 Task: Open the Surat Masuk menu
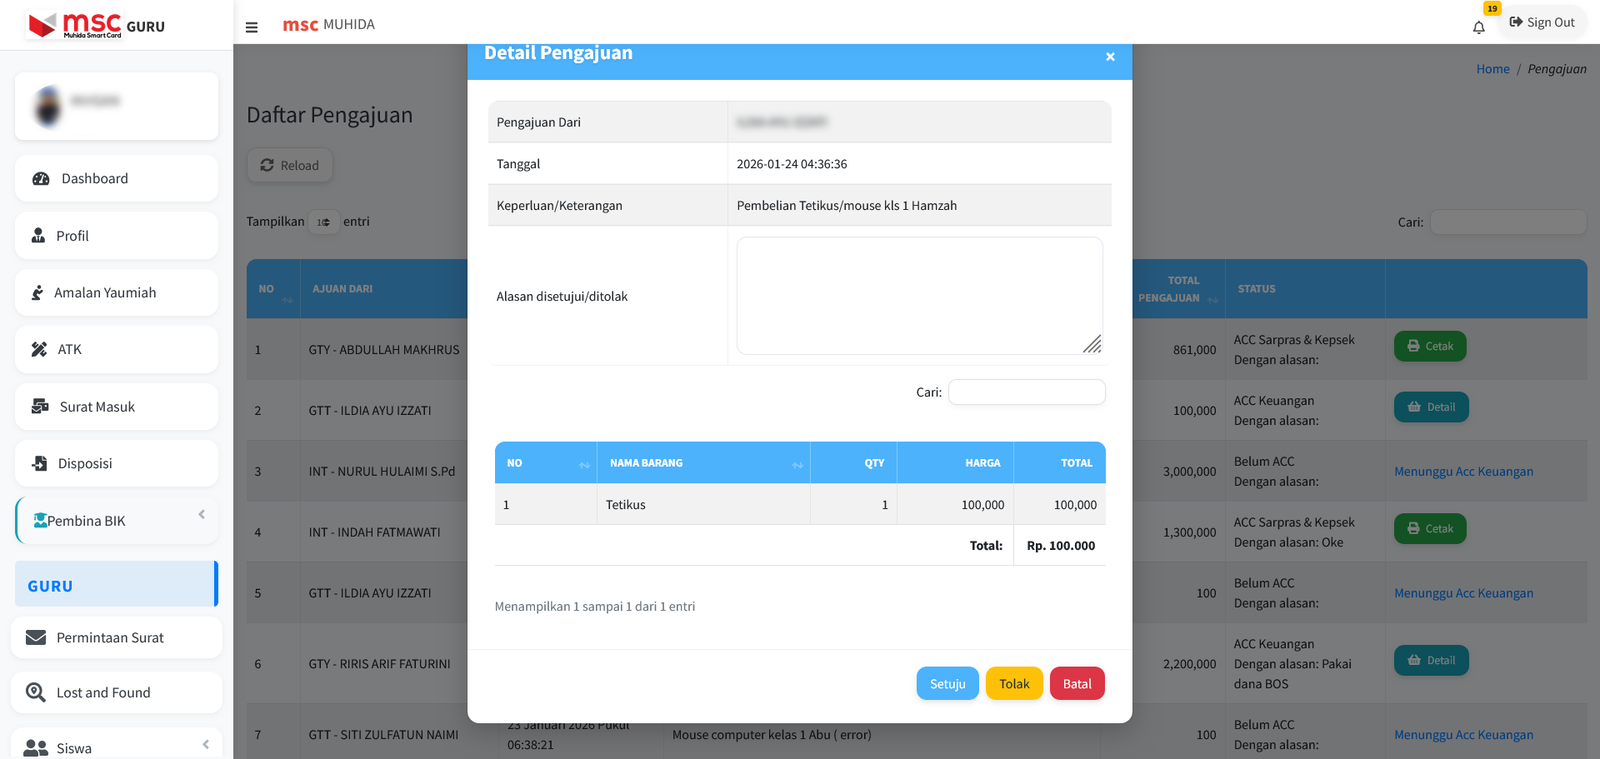117,406
